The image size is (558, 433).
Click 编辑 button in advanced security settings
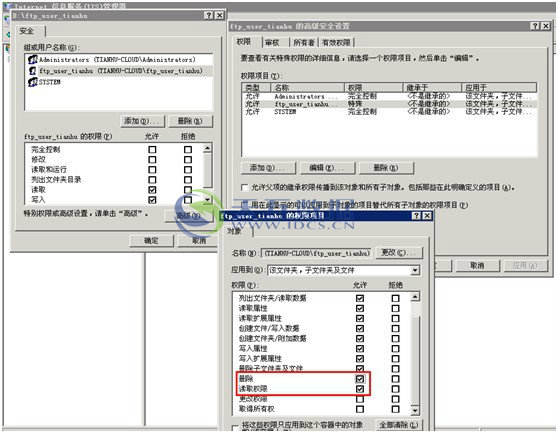[x=328, y=168]
